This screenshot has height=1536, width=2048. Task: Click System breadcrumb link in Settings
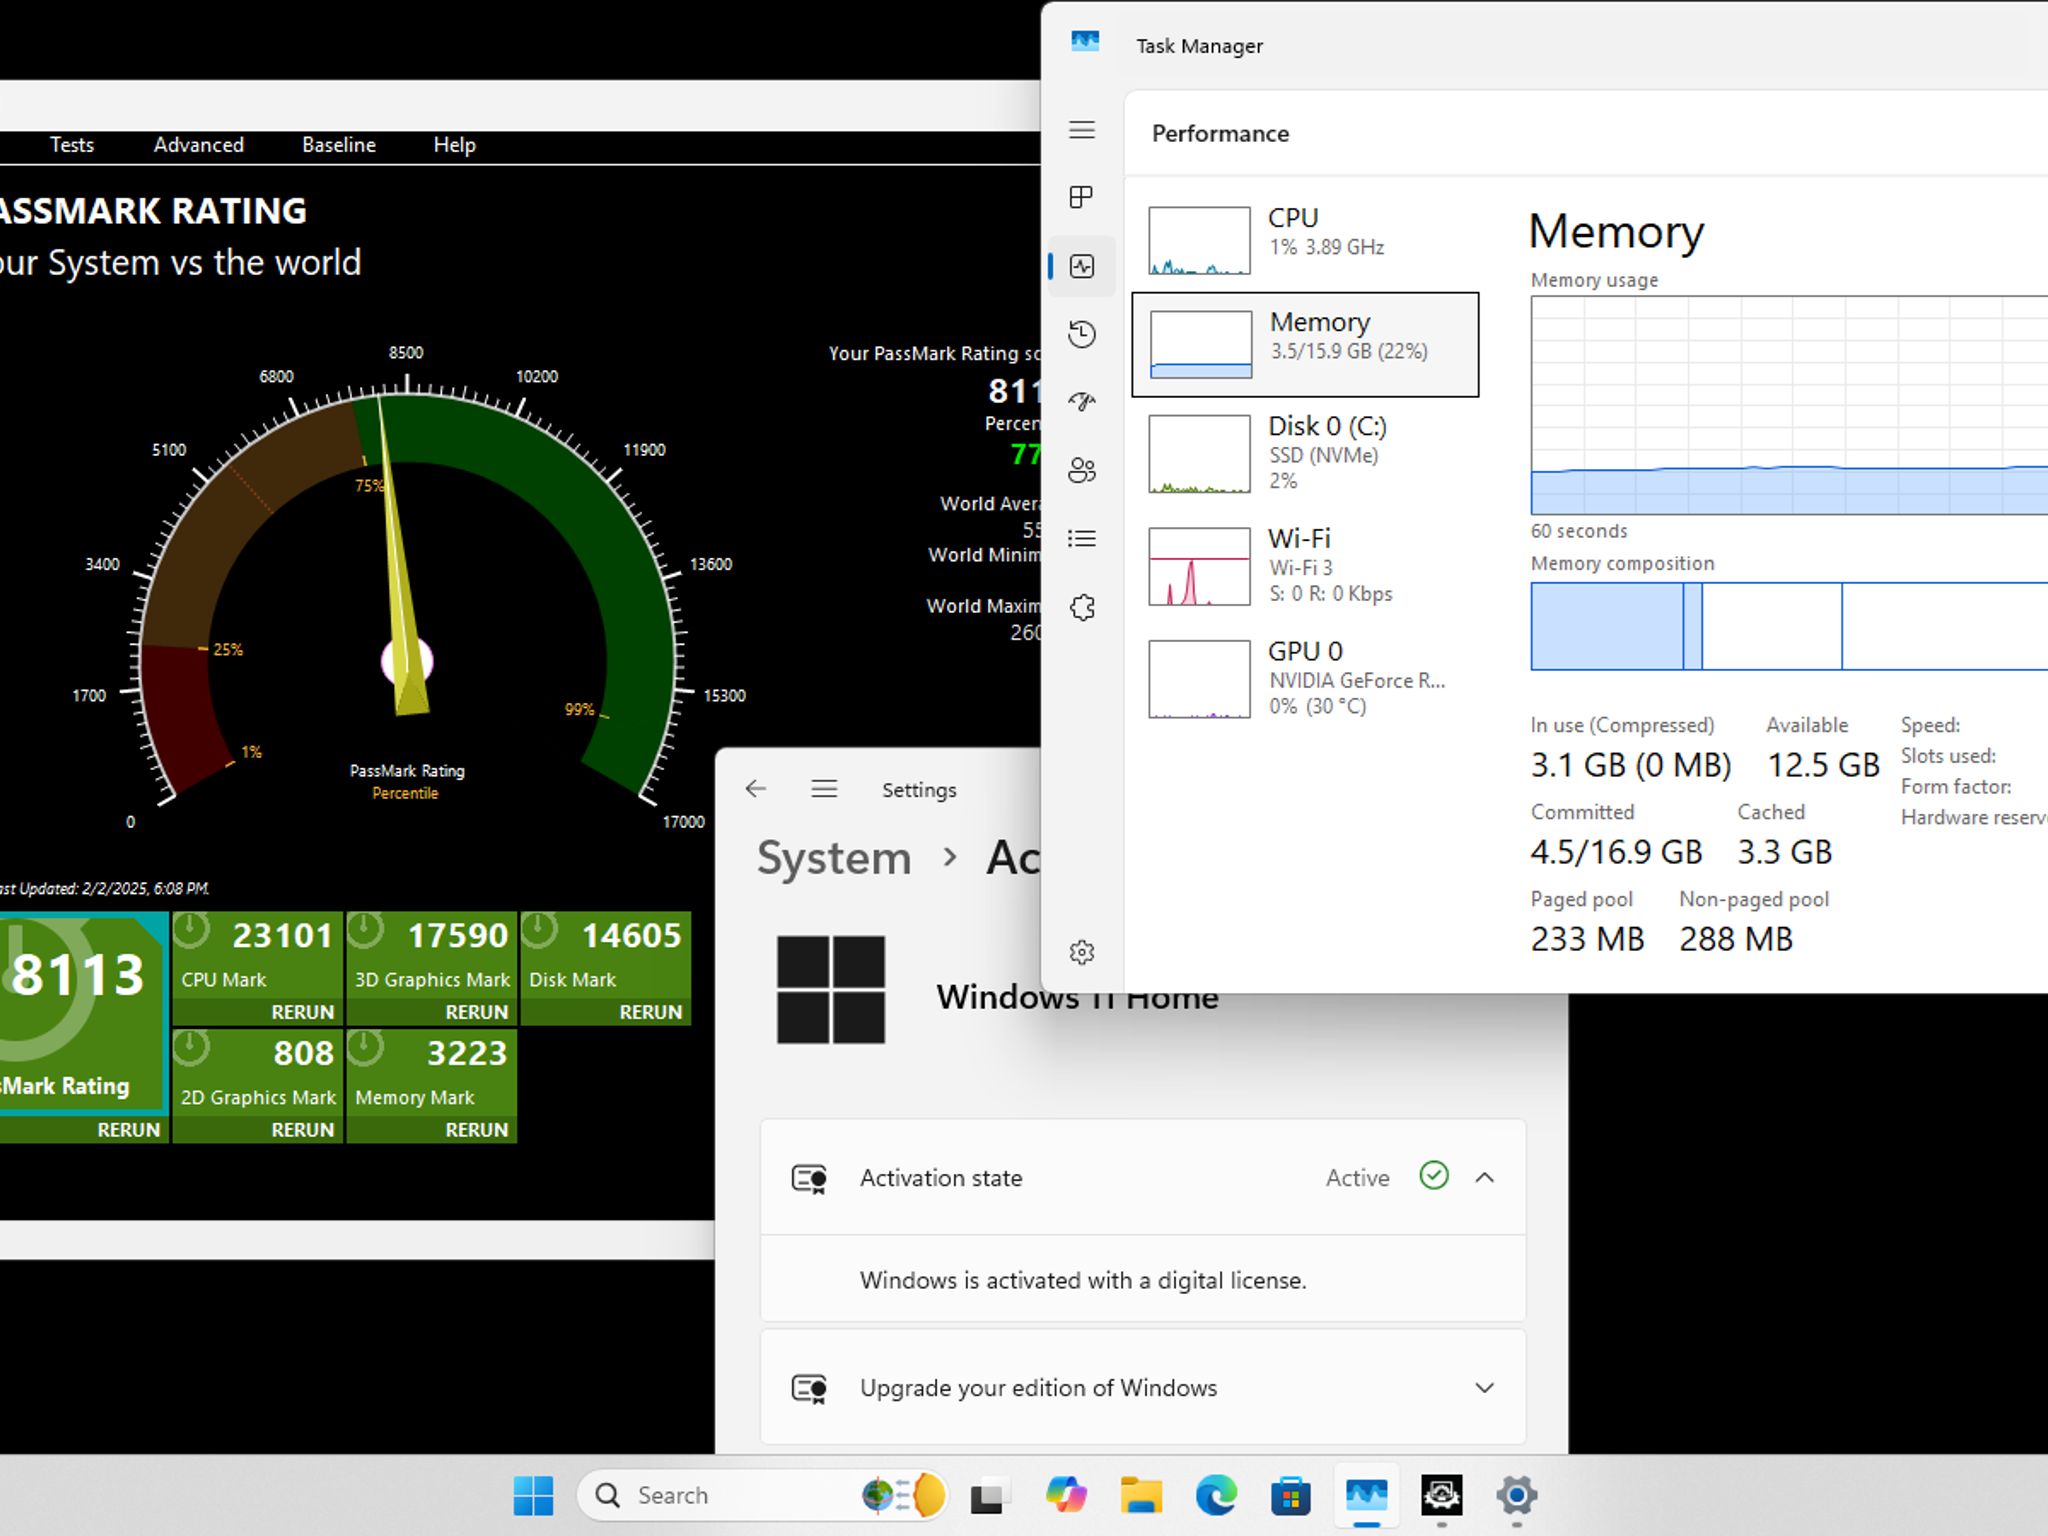coord(834,858)
